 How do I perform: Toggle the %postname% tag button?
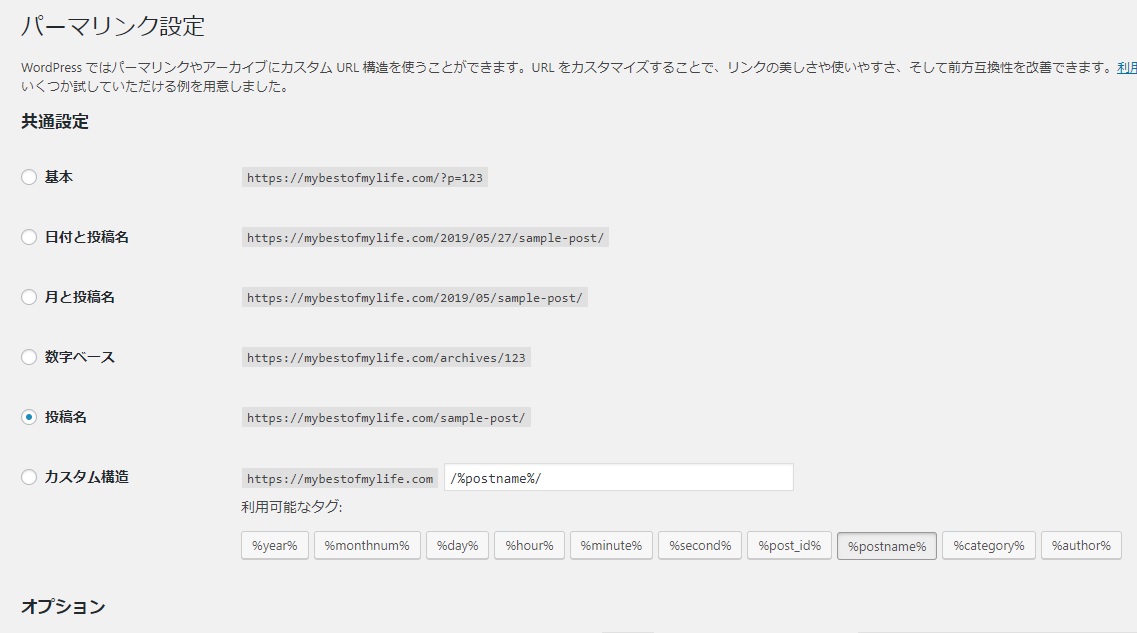click(887, 546)
